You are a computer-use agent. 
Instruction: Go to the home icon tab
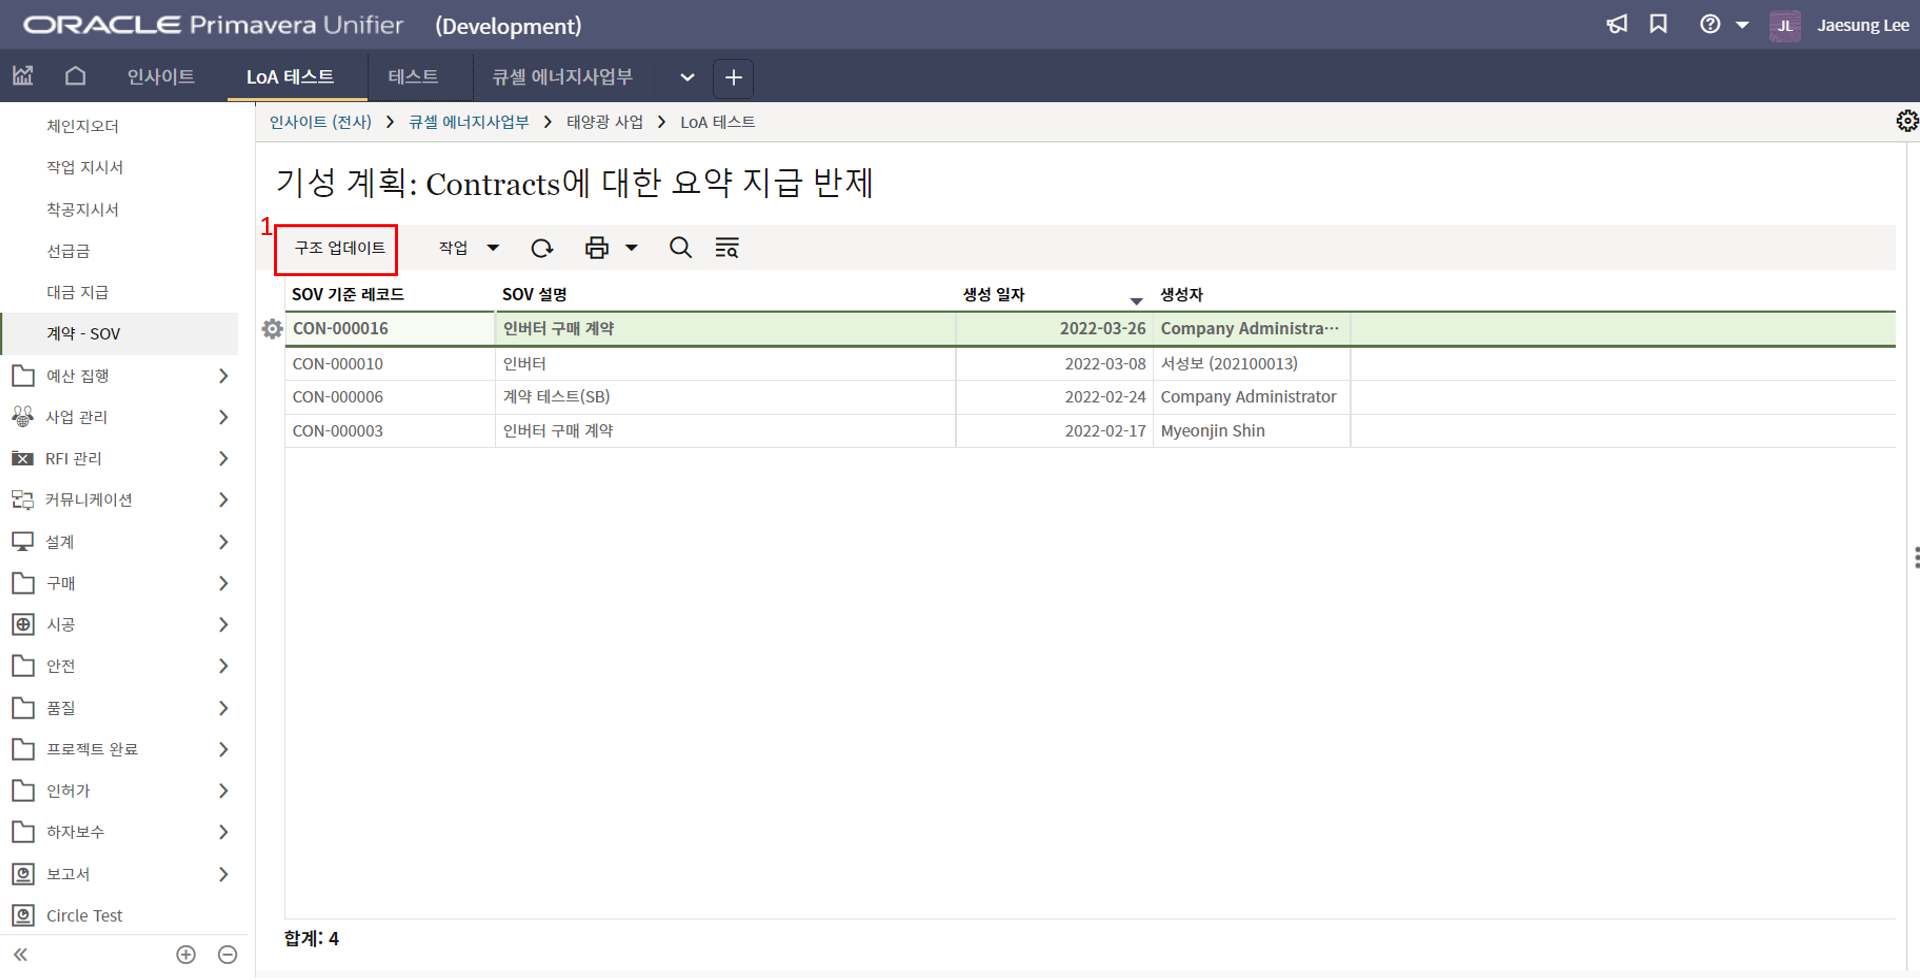coord(75,76)
